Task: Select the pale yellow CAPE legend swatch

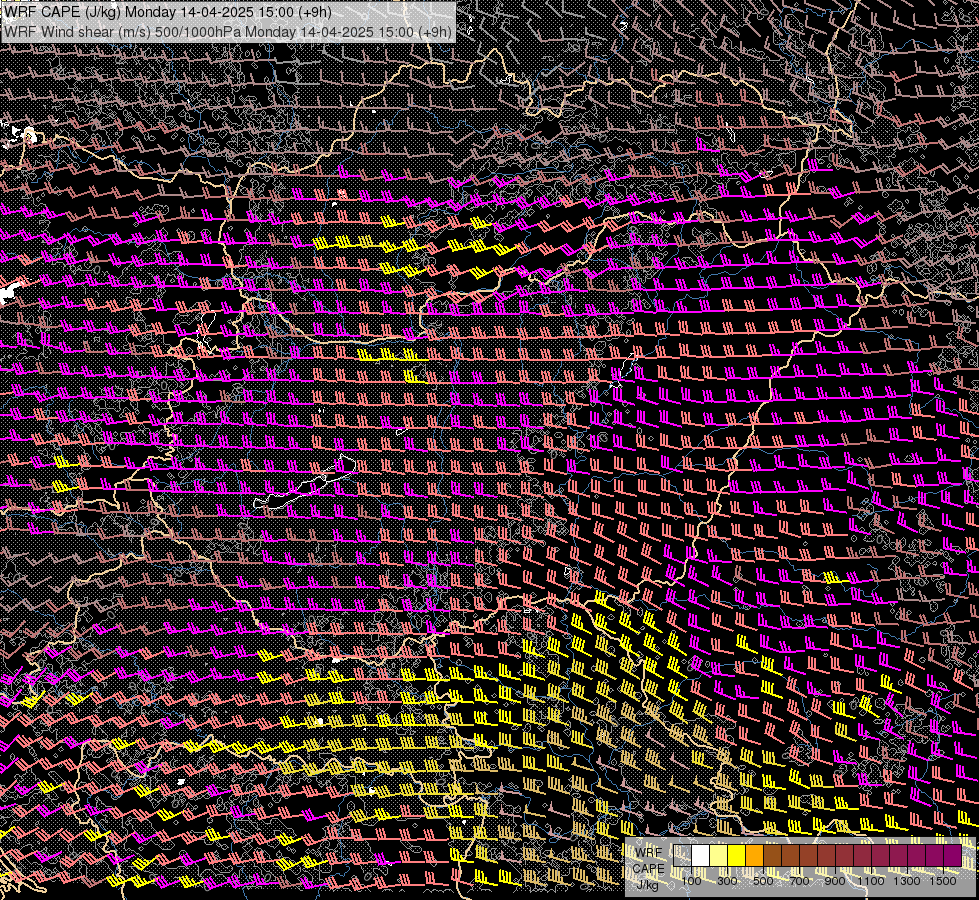Action: click(x=719, y=855)
